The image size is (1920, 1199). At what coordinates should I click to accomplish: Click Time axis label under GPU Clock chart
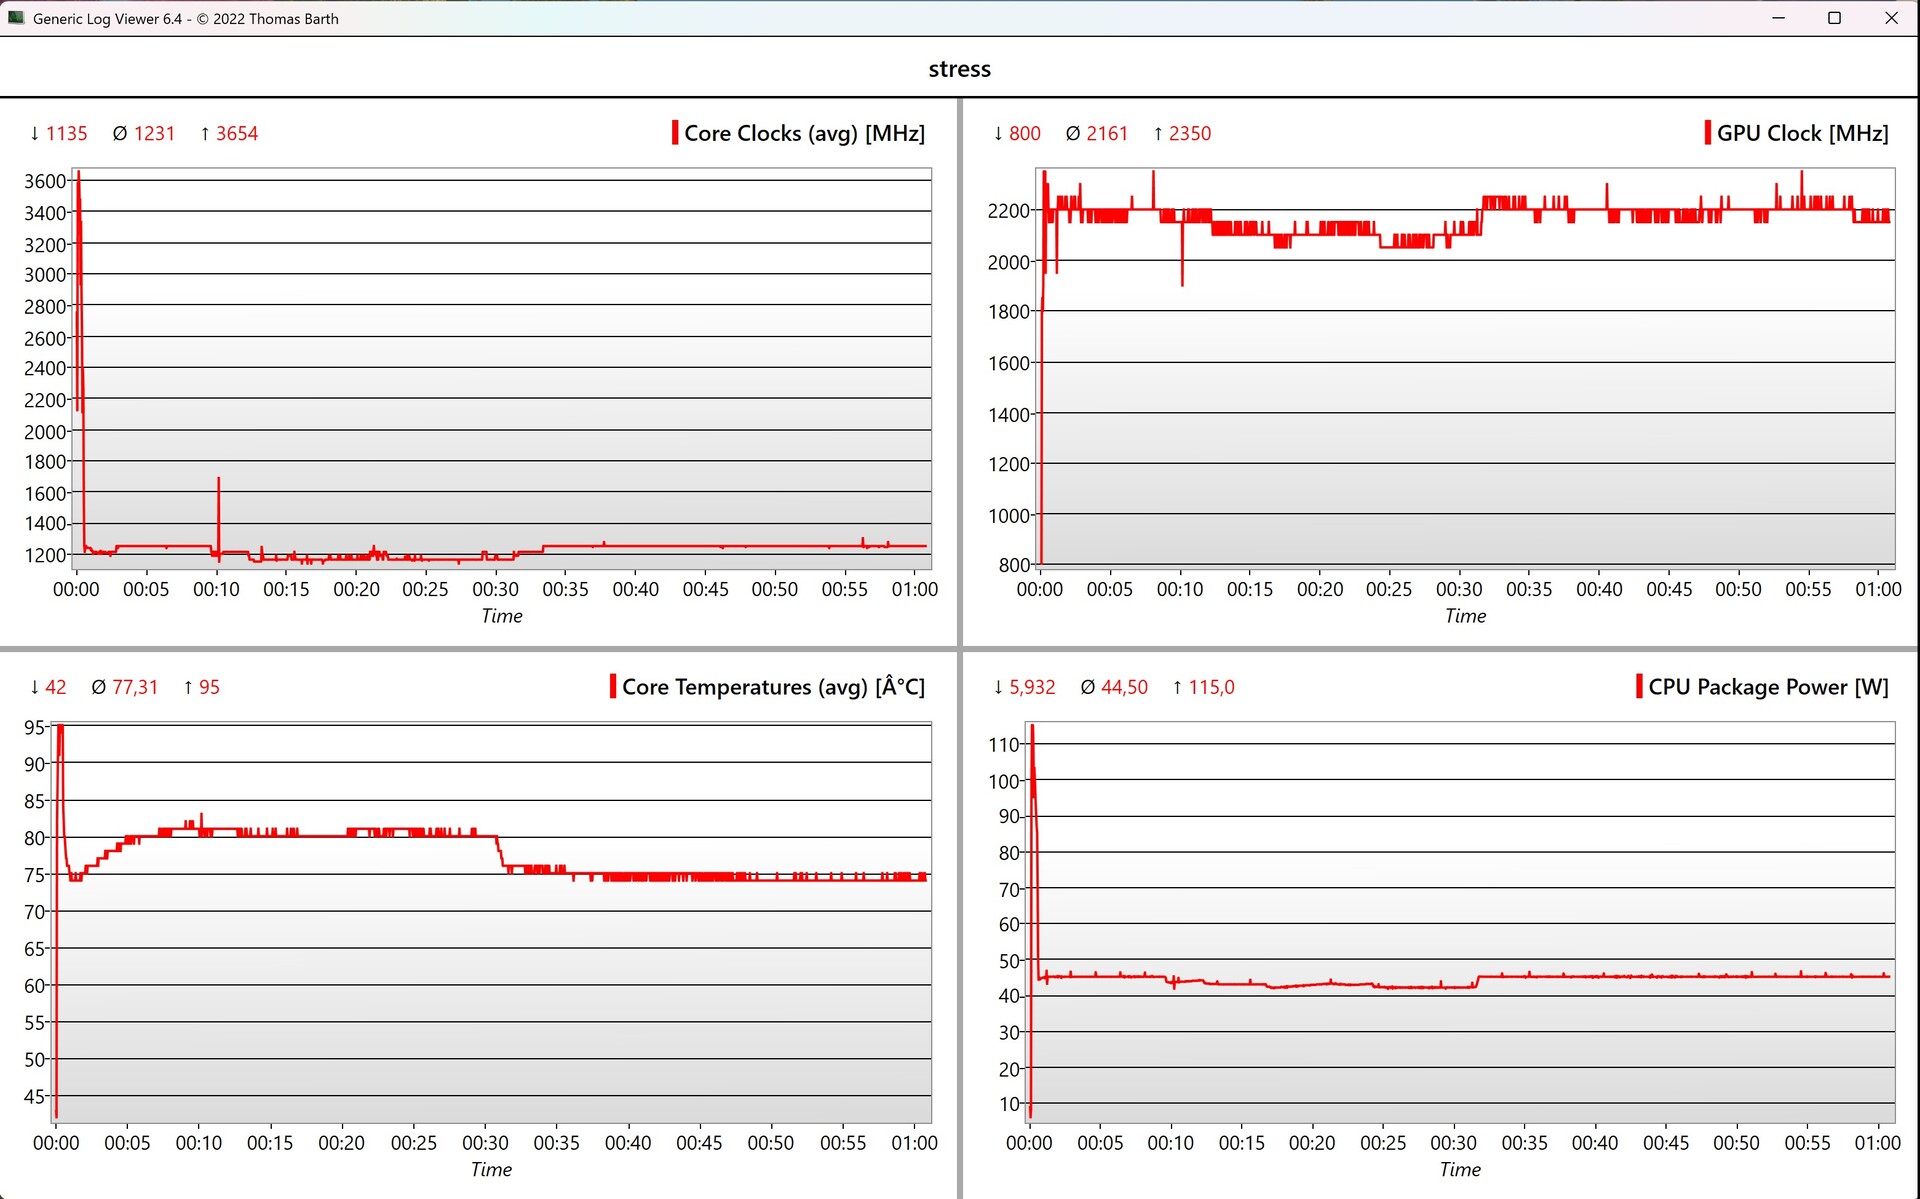pyautogui.click(x=1465, y=616)
